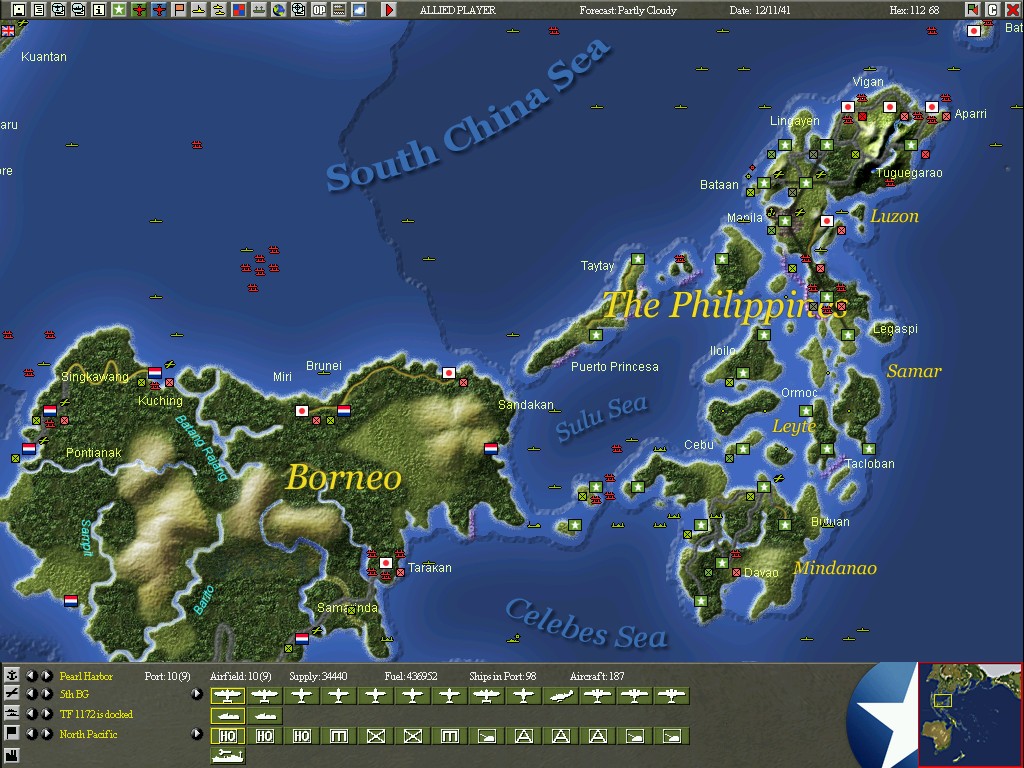1024x768 pixels.
Task: Click the 'Aircraft: 187' text
Action: [x=597, y=676]
